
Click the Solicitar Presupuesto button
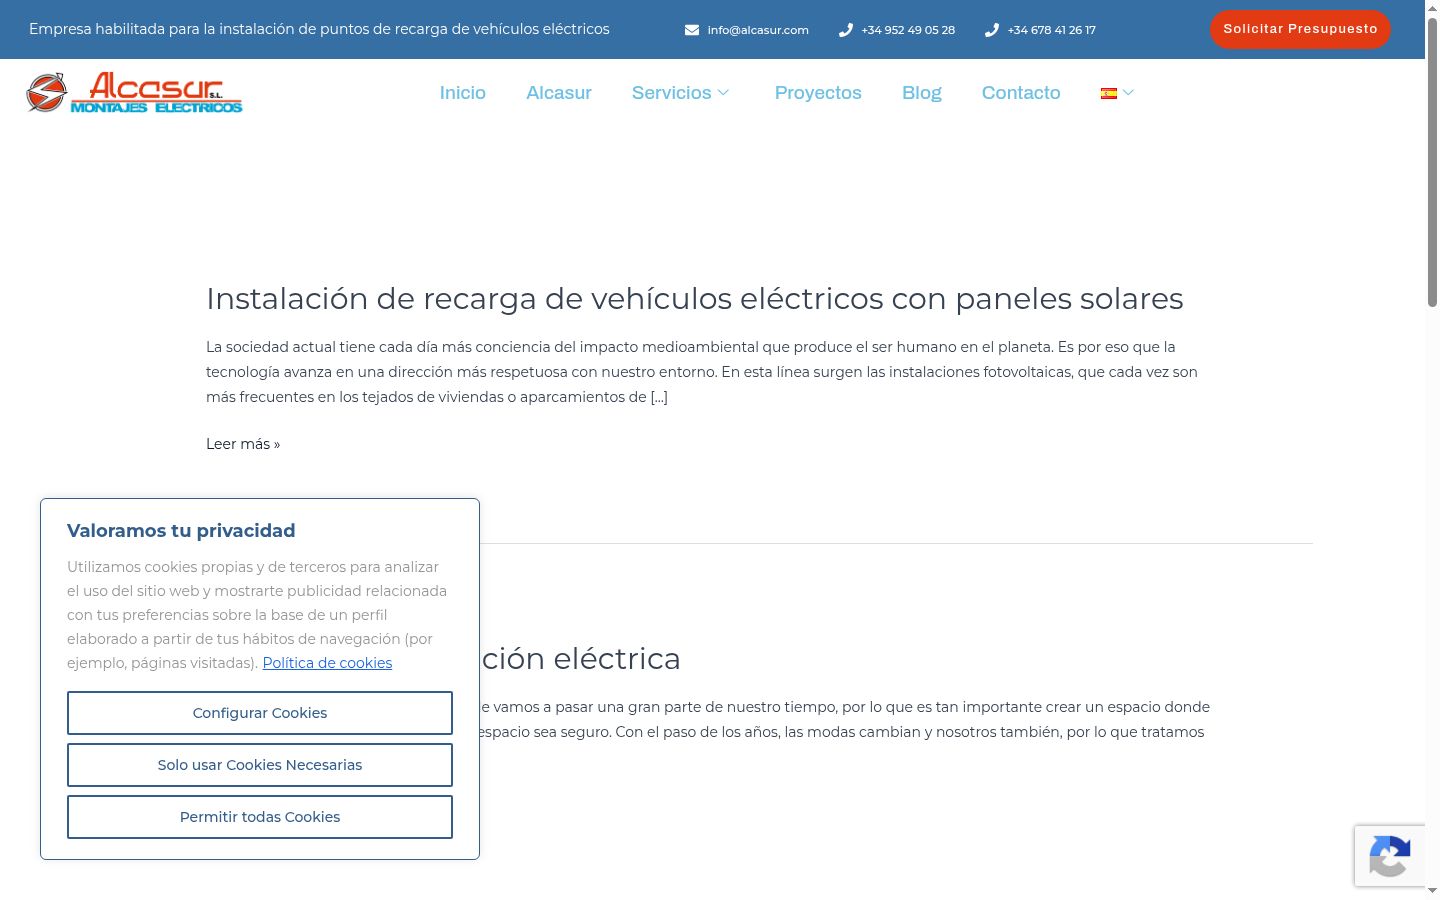tap(1300, 29)
